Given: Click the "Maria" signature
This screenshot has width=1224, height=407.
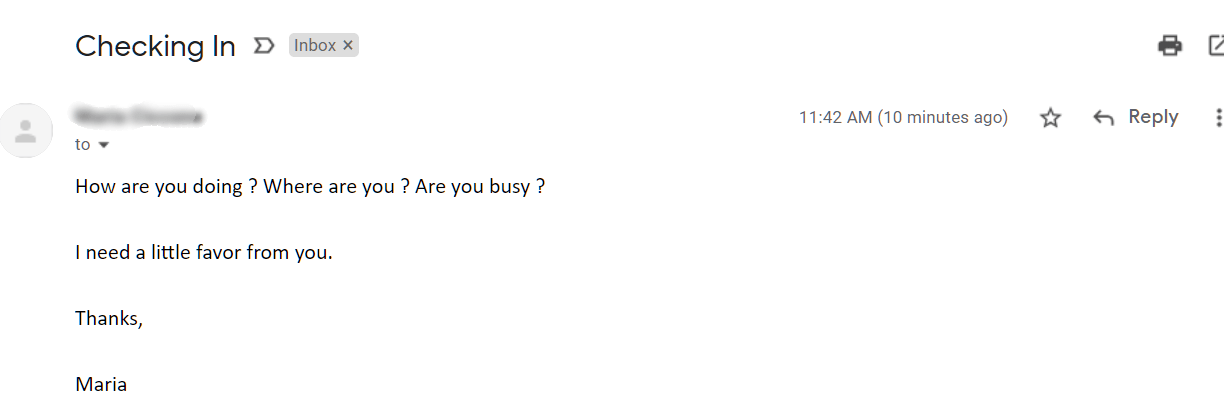Looking at the screenshot, I should [101, 384].
